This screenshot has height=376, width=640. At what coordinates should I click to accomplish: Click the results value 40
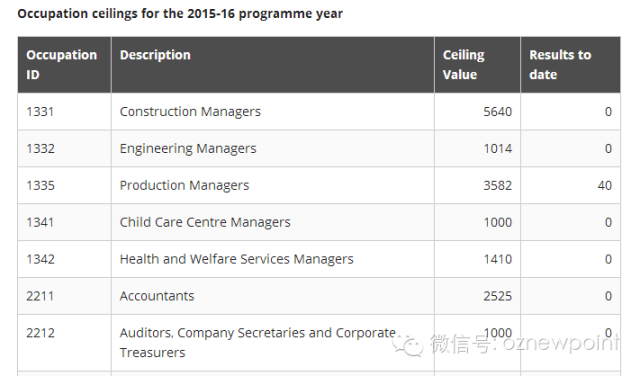604,185
